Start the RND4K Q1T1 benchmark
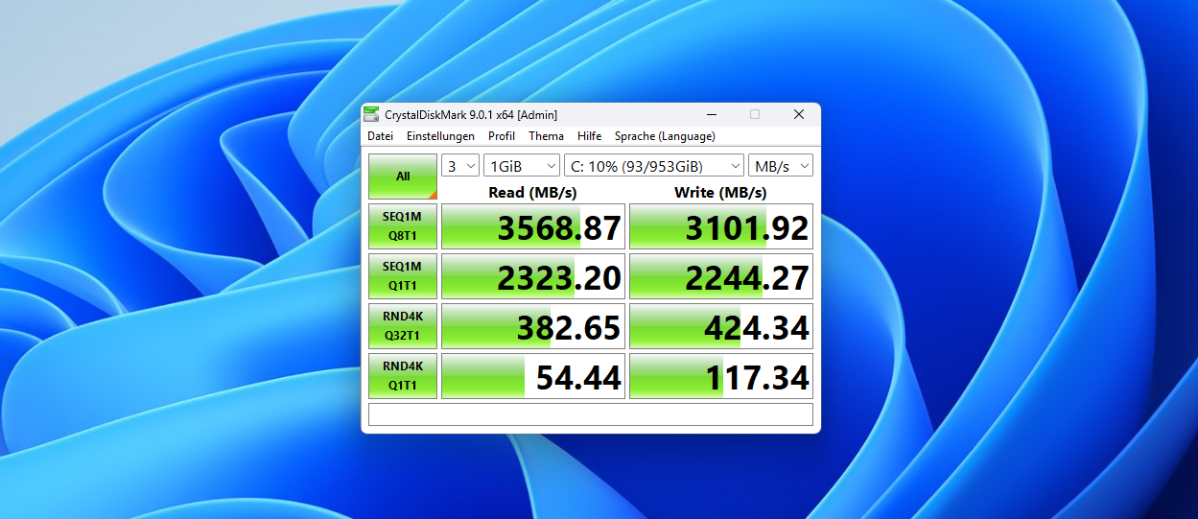The image size is (1198, 519). [402, 376]
